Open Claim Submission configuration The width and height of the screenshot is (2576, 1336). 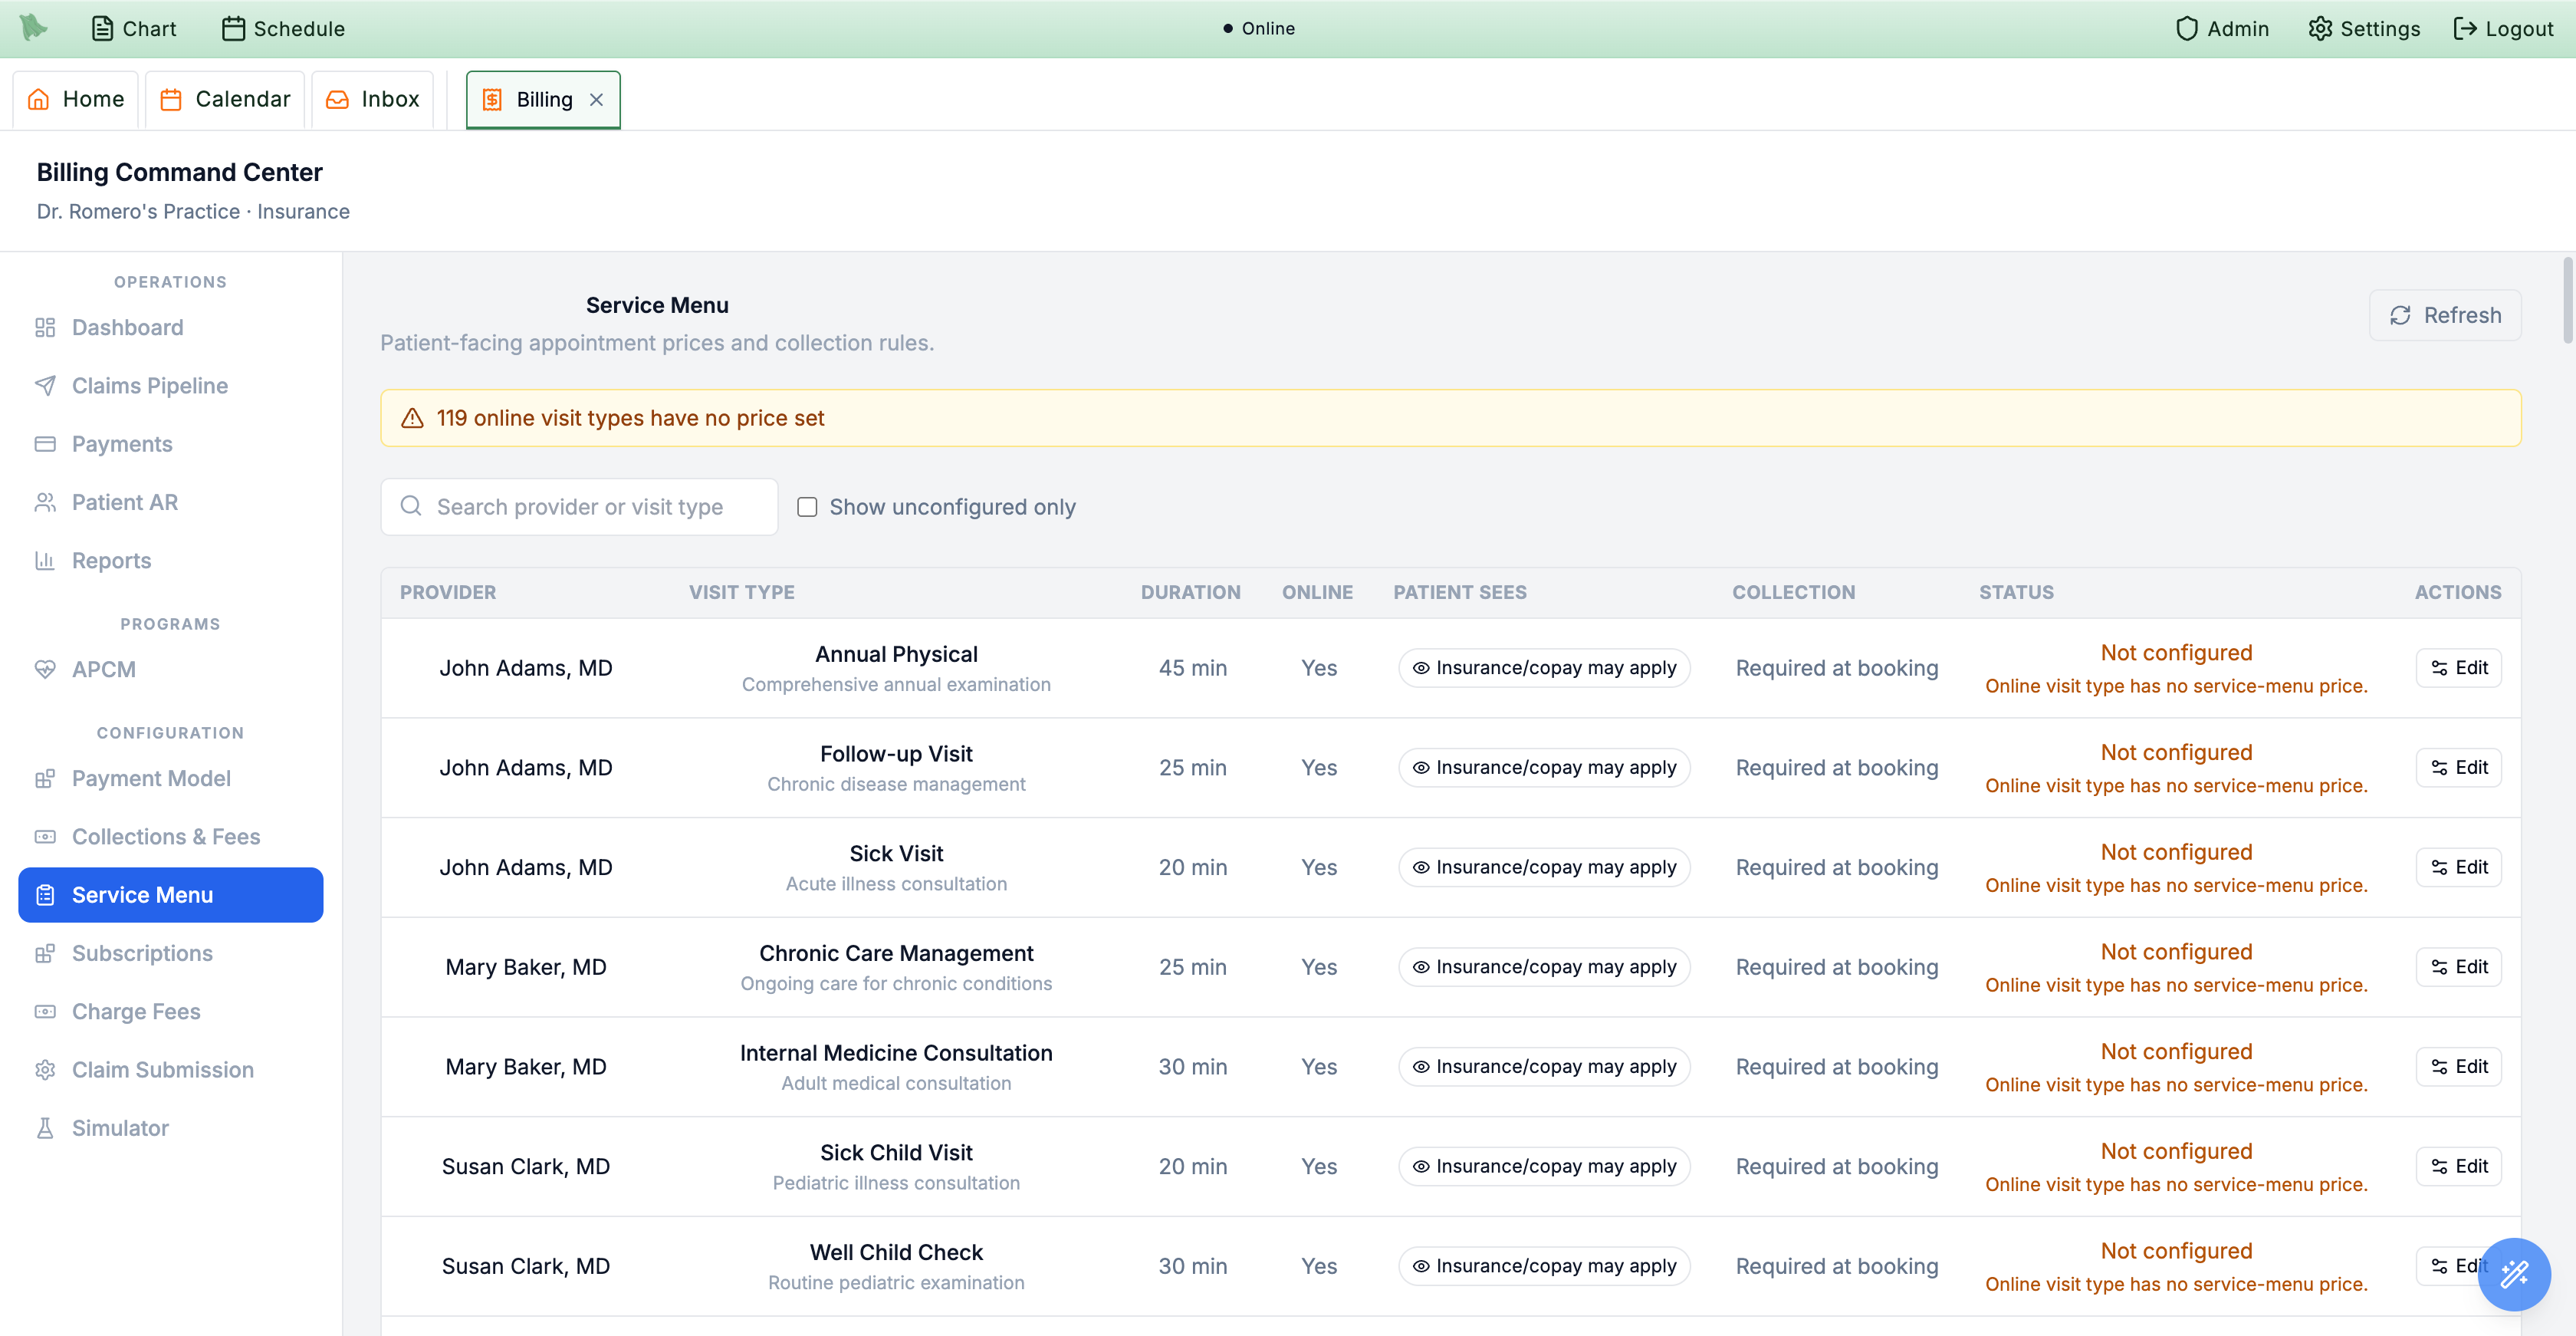(x=171, y=1069)
